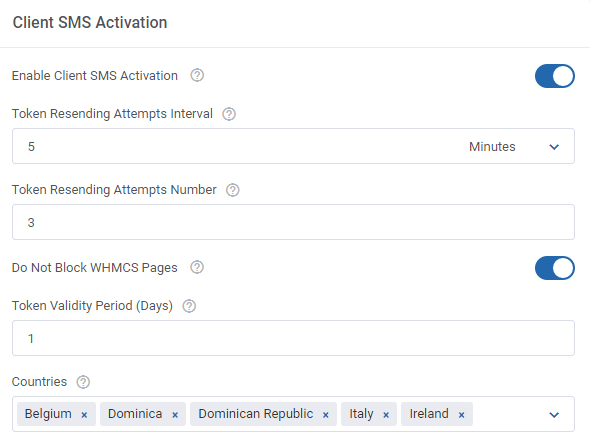Remove Italy tag from countries
590x443 pixels.
pos(386,415)
